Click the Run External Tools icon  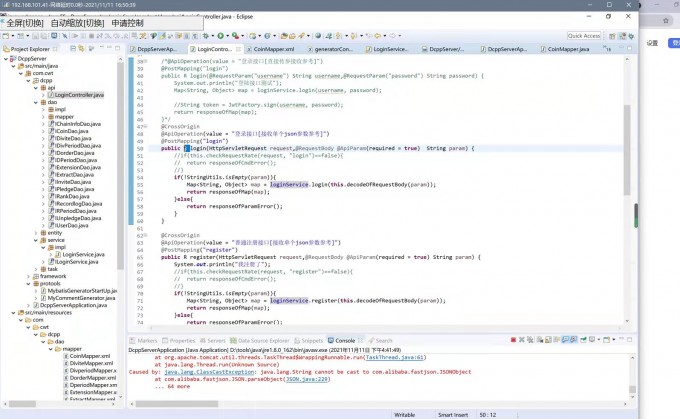coord(235,36)
